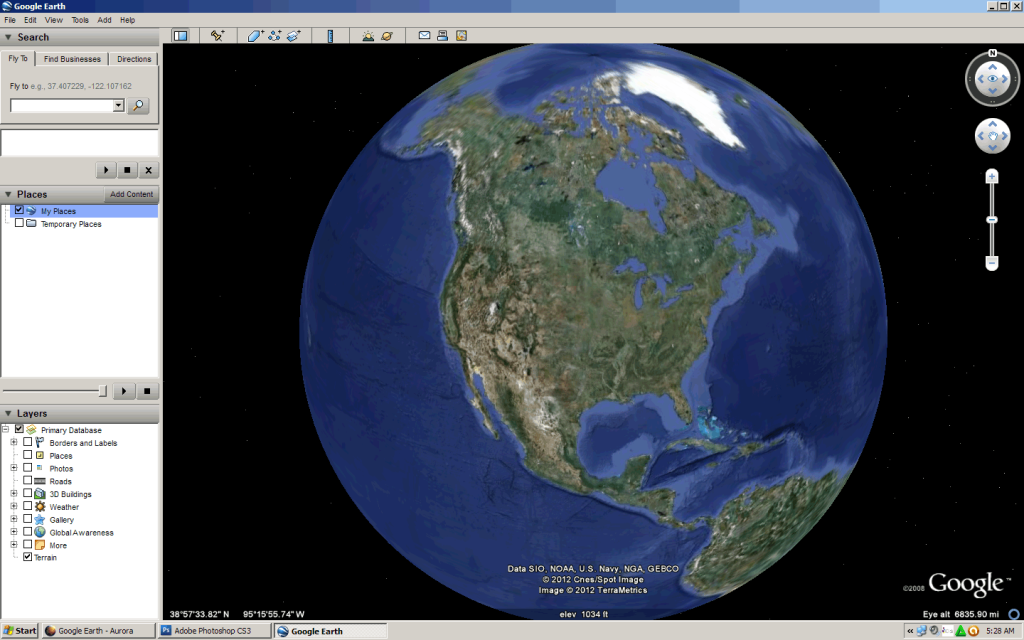
Task: Select the Add Polygon tool
Action: point(255,36)
